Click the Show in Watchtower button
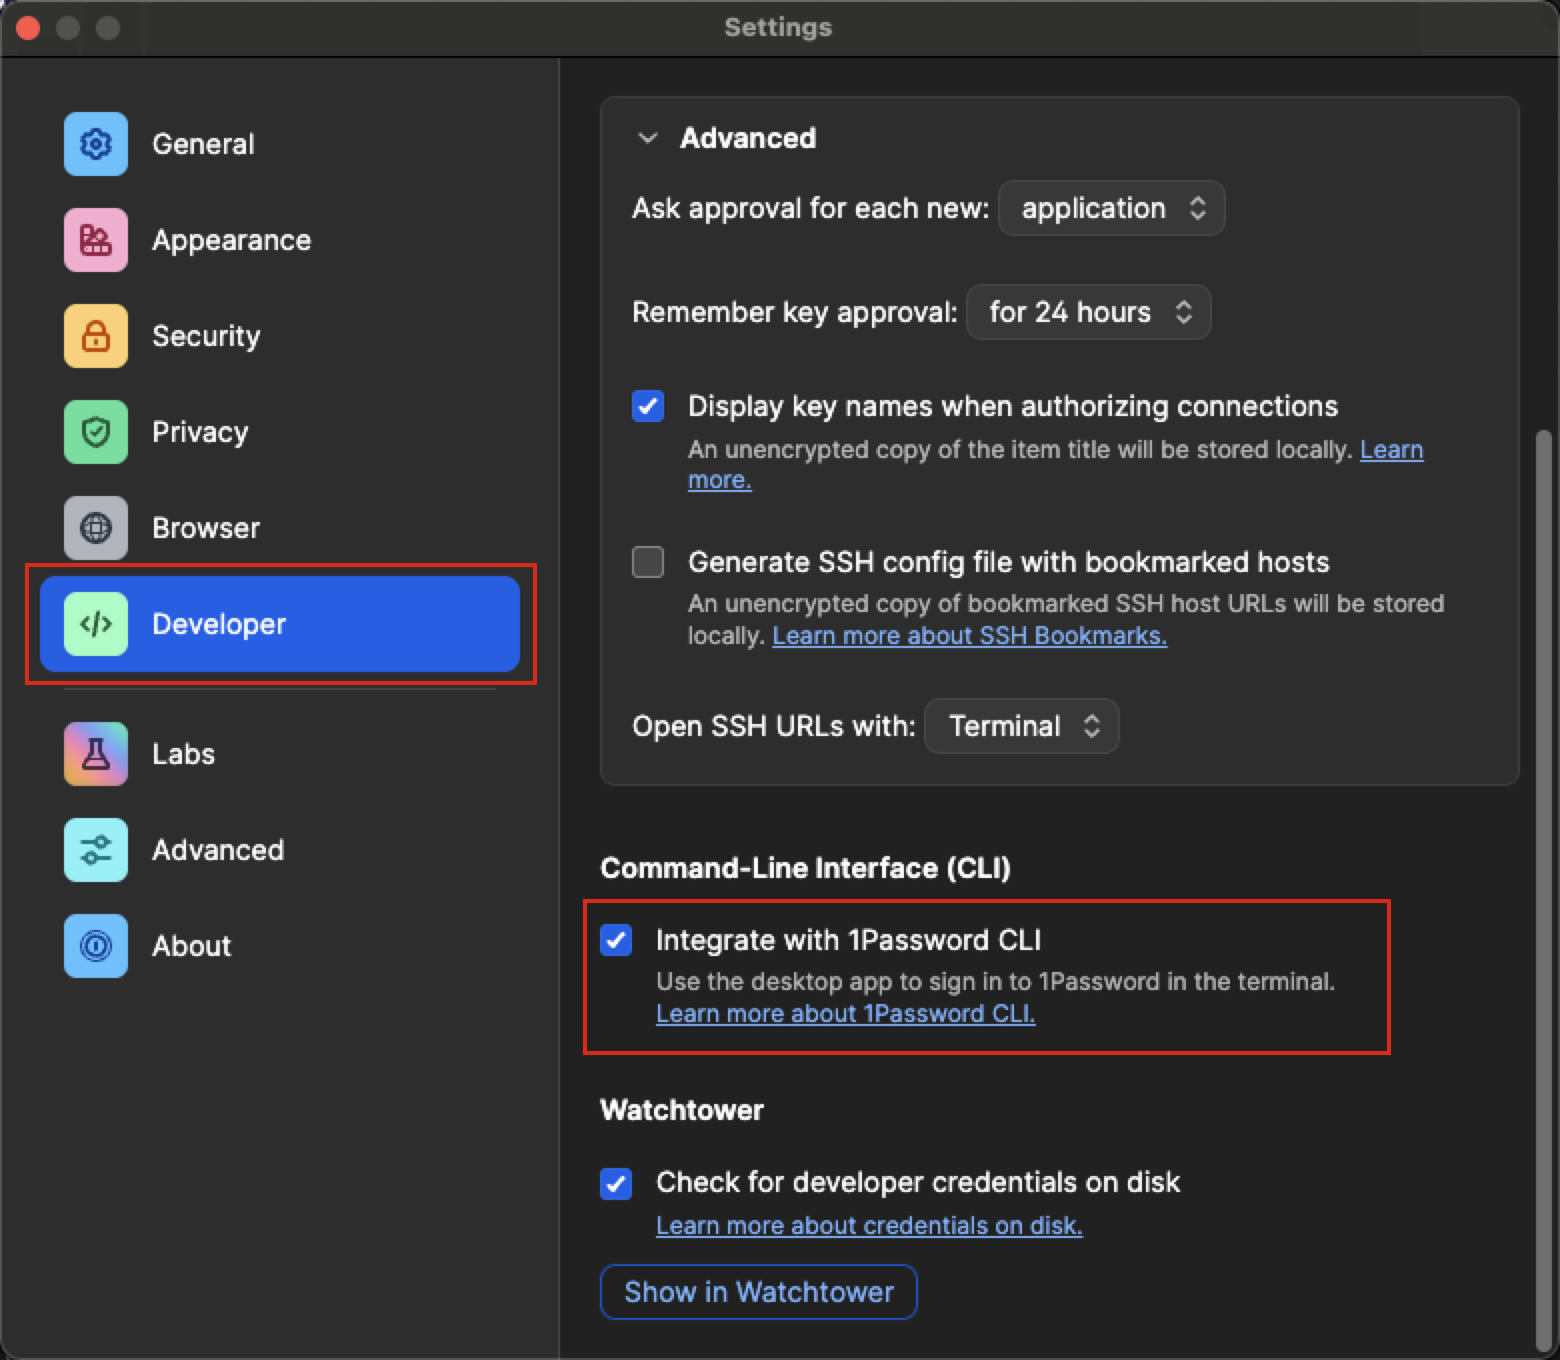 [758, 1292]
